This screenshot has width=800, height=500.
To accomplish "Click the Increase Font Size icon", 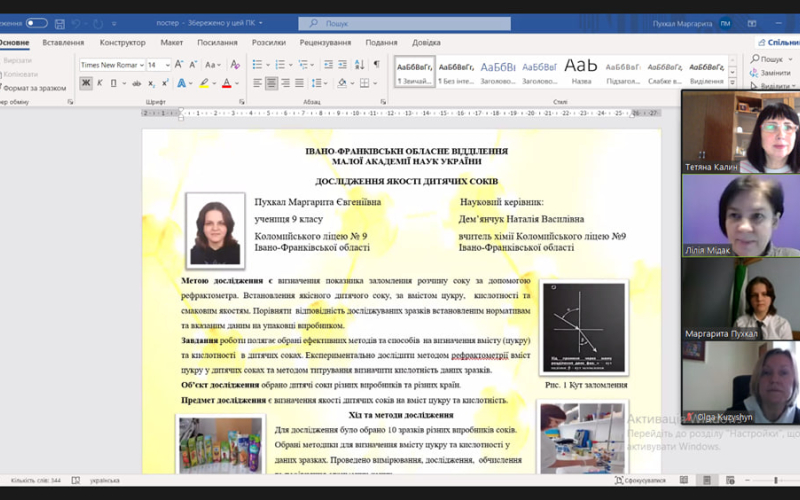I will [179, 64].
